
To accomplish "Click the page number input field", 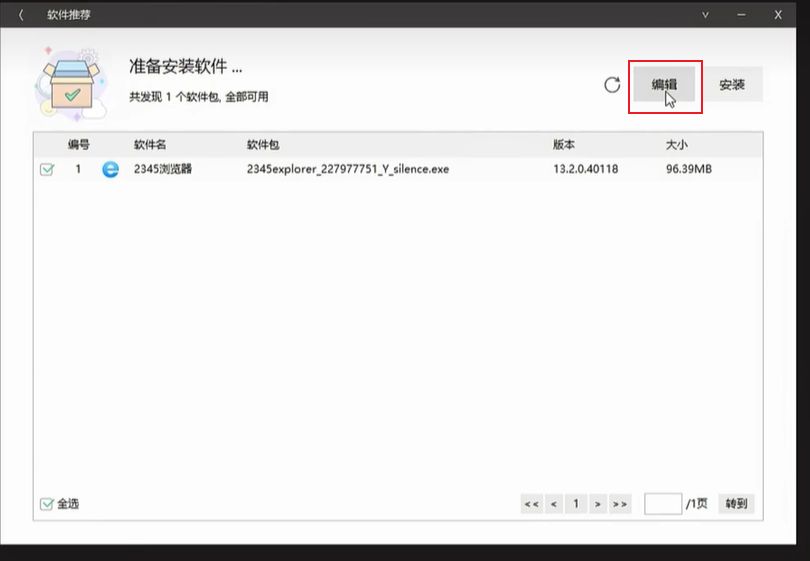I will pos(662,504).
